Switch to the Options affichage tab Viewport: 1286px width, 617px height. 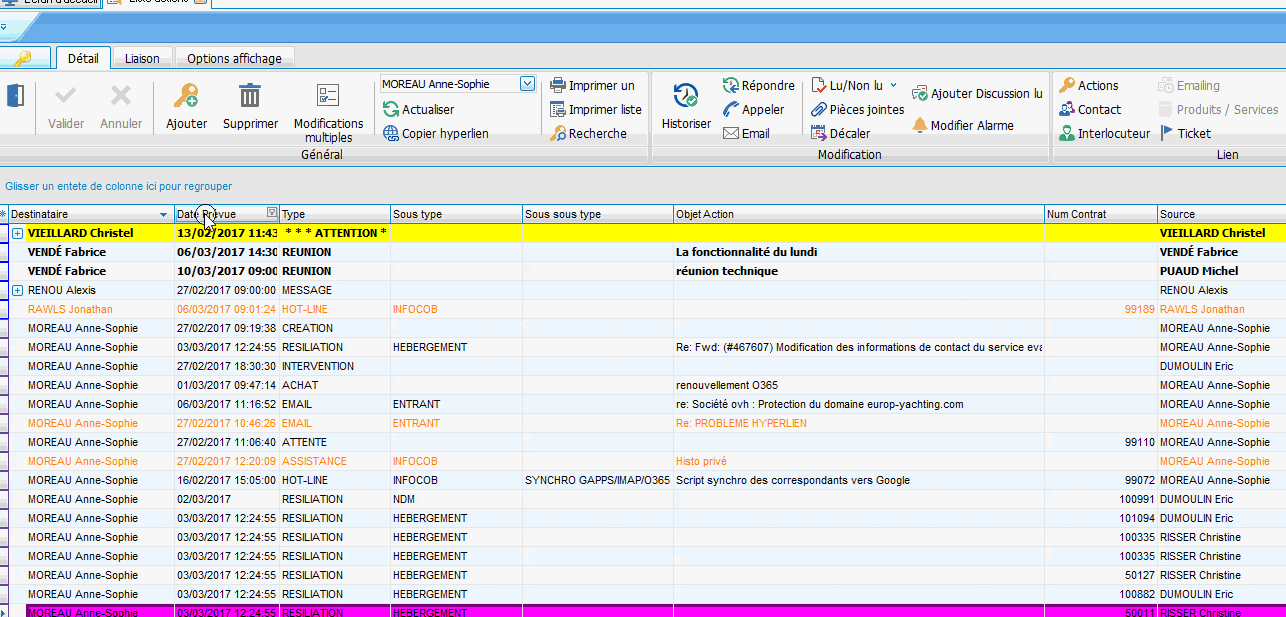(x=234, y=58)
